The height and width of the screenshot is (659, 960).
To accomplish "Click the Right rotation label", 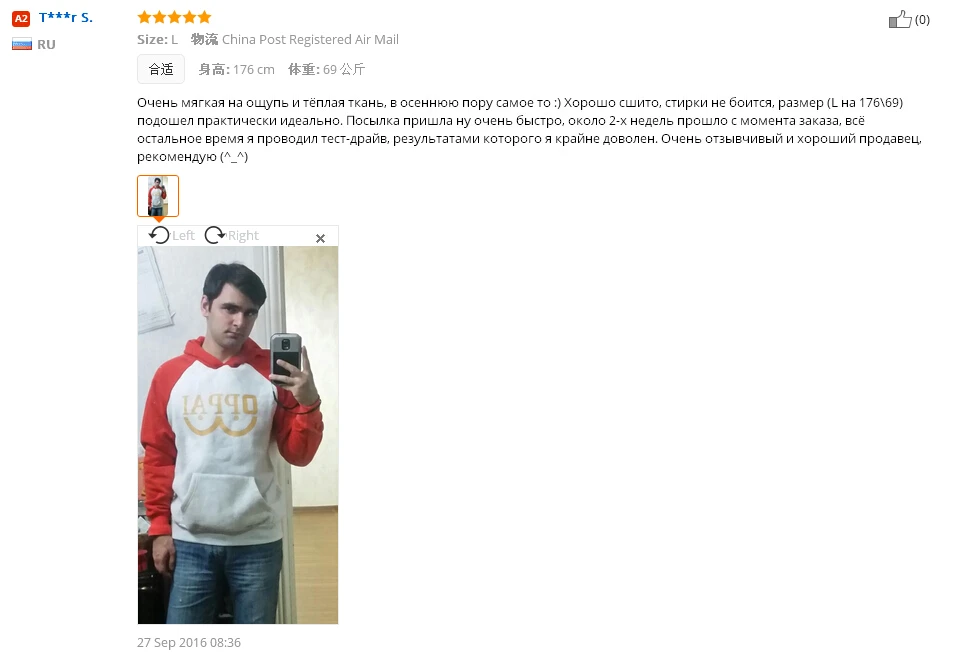I will (243, 235).
